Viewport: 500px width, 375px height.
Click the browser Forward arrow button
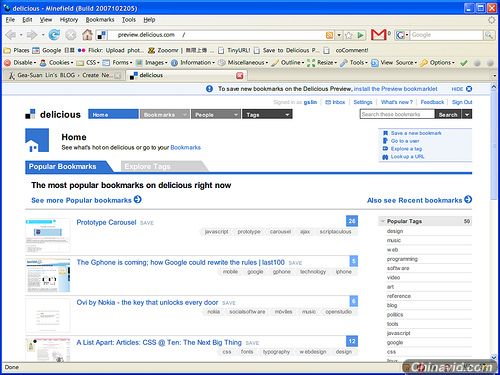pyautogui.click(x=32, y=35)
